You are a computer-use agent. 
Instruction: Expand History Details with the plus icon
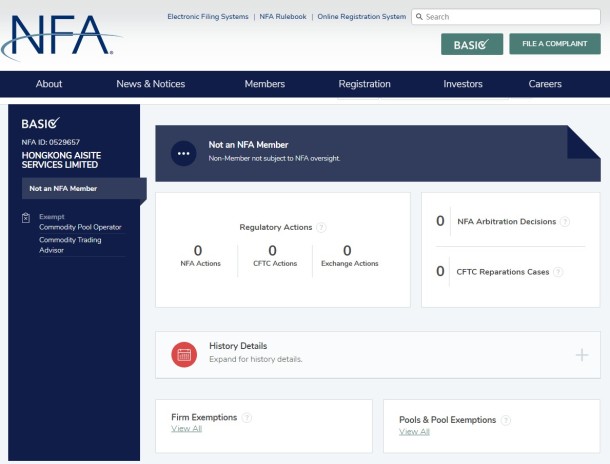click(582, 355)
